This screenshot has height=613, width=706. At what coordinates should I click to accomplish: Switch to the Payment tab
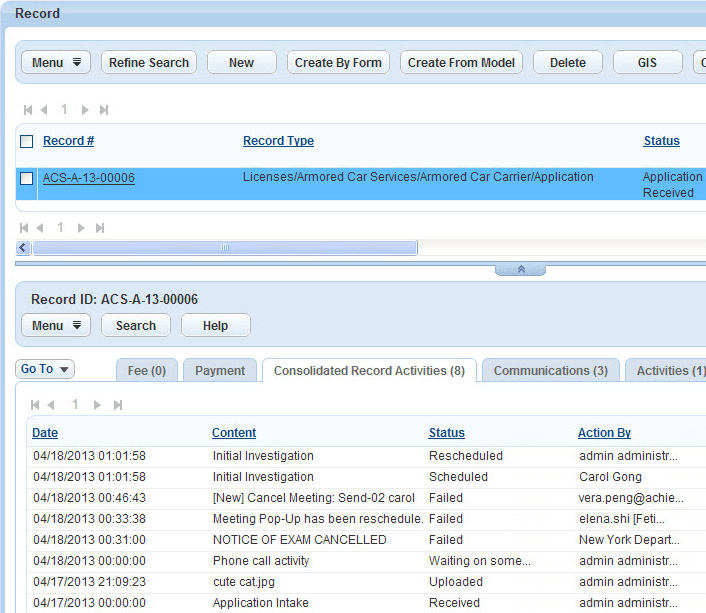coord(220,370)
